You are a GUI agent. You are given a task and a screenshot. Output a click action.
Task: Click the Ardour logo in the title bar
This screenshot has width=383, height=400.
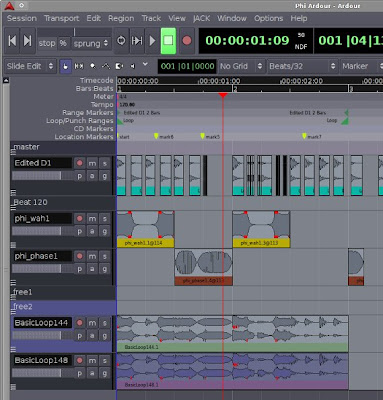click(x=9, y=5)
